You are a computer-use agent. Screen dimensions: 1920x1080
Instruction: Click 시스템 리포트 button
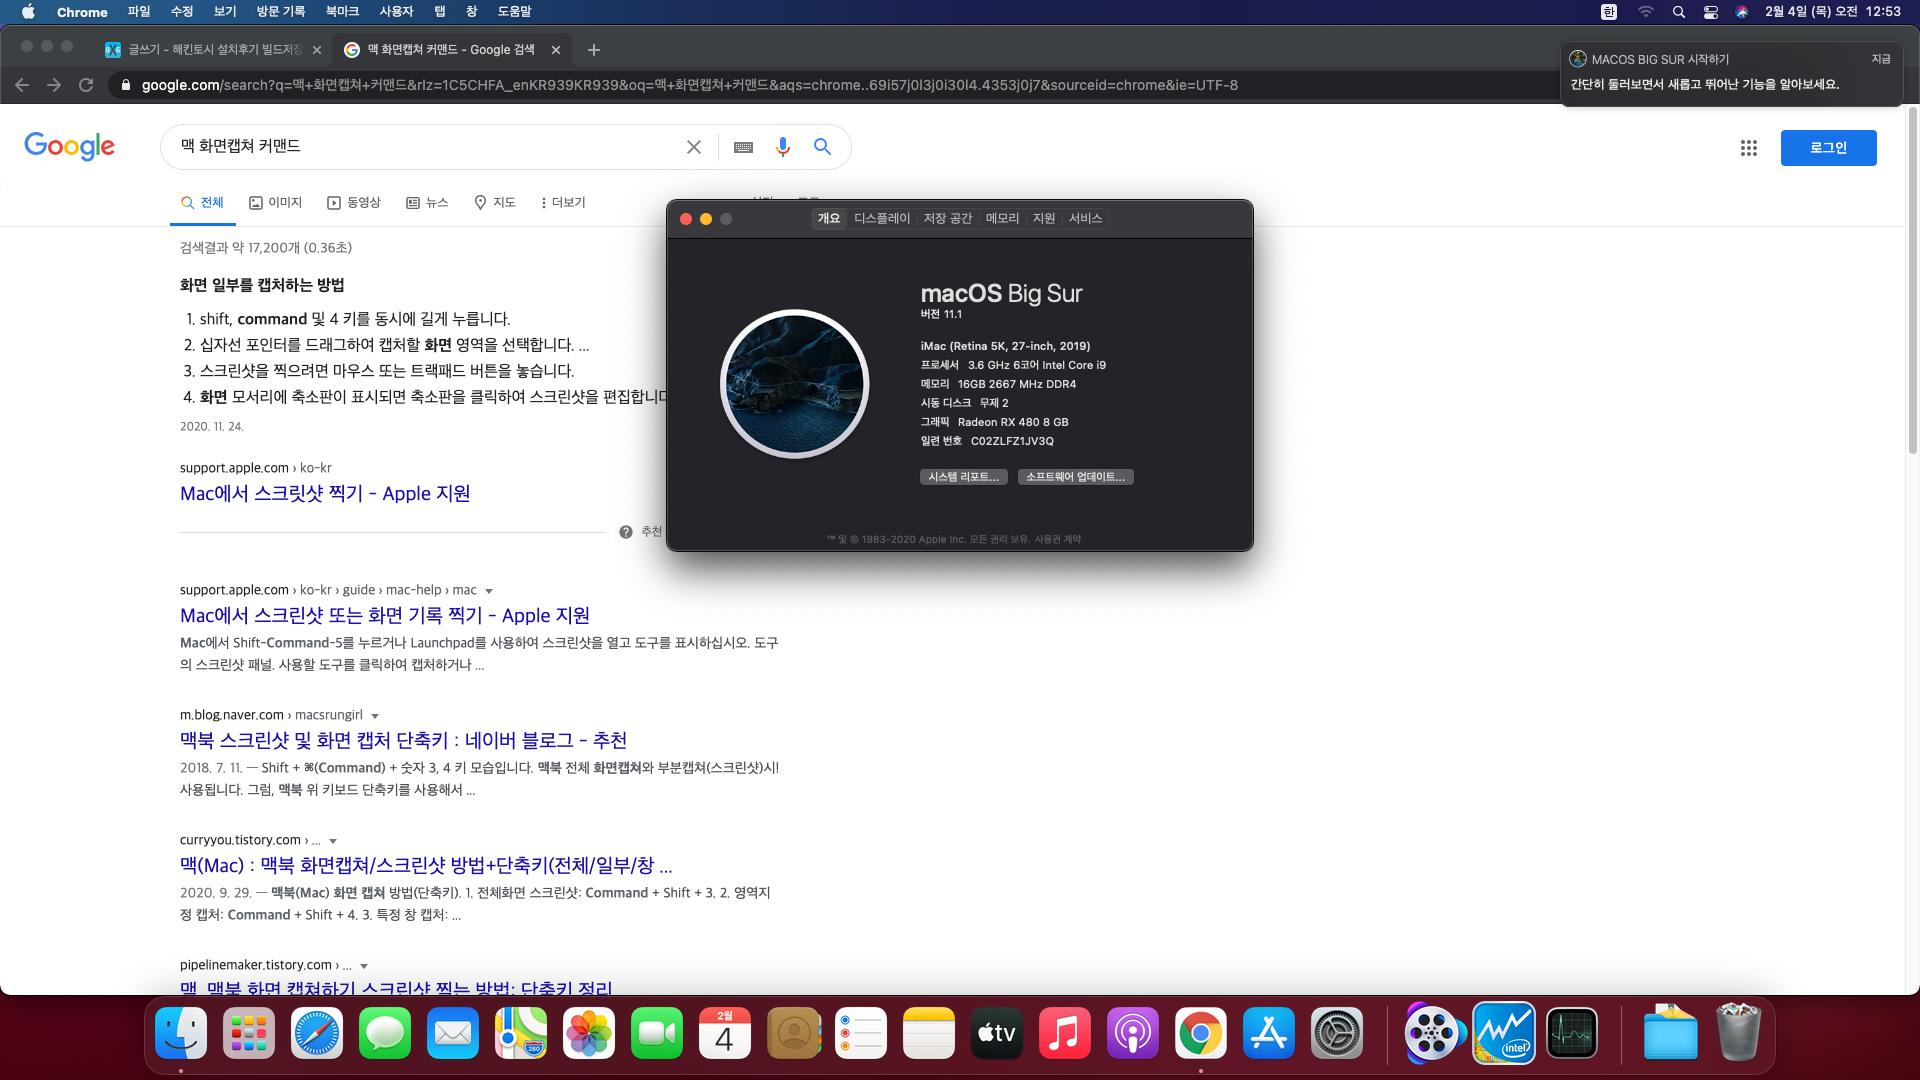[963, 477]
